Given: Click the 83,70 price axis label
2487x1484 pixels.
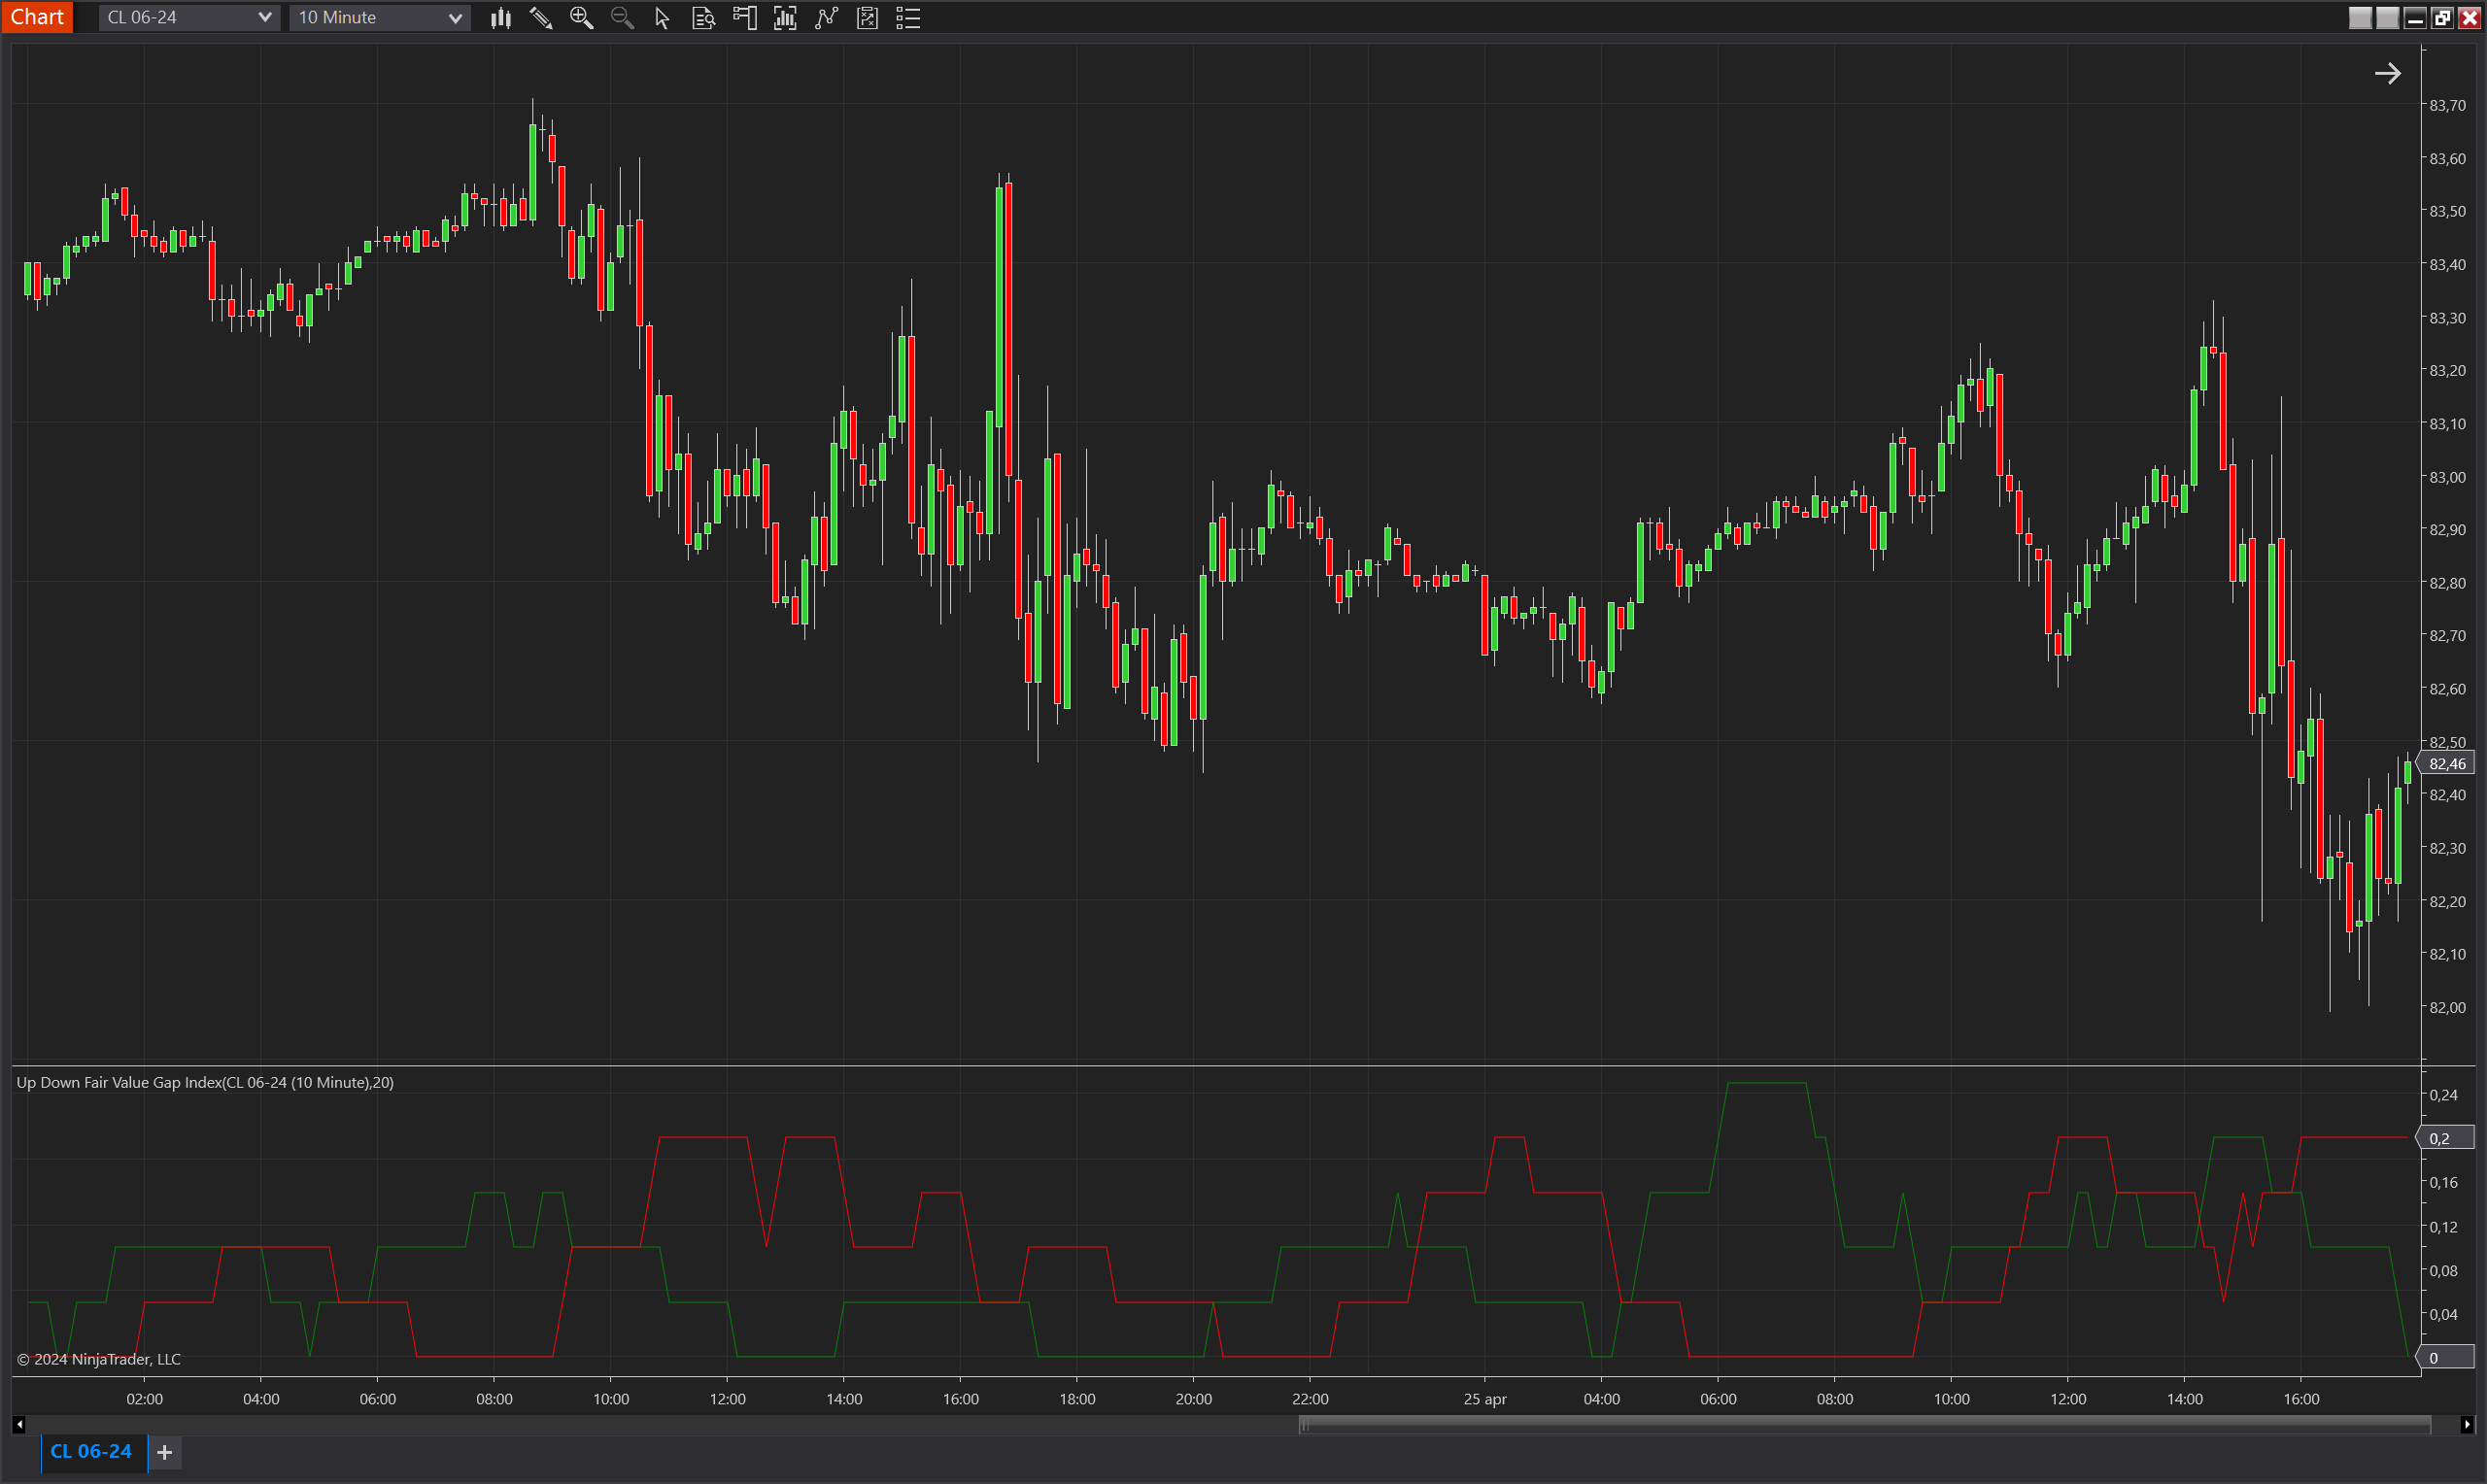Looking at the screenshot, I should 2447,105.
